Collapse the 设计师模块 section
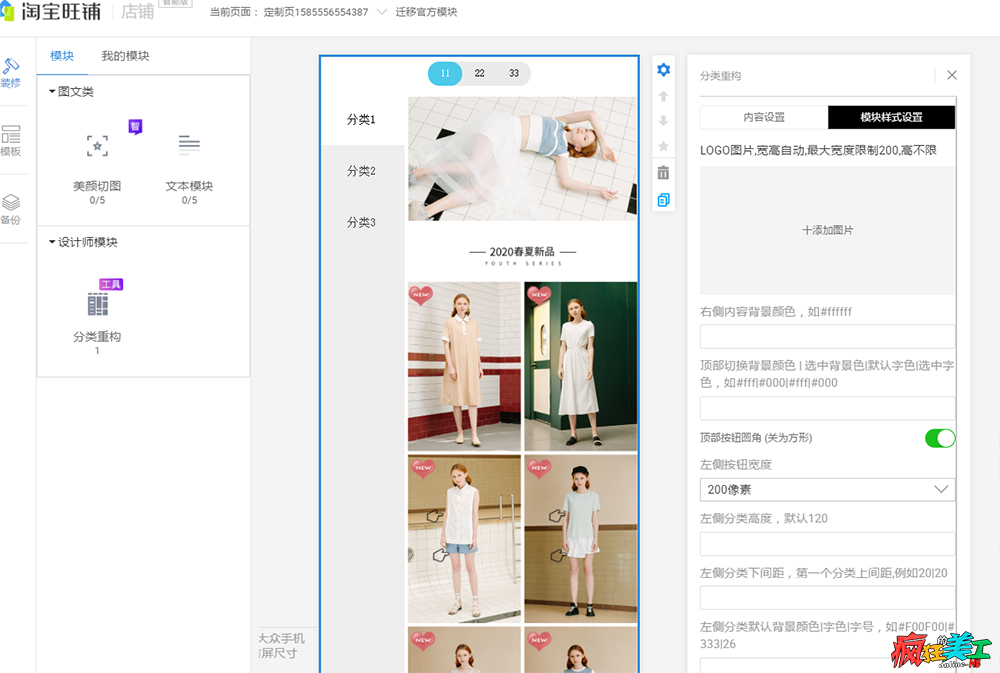 pyautogui.click(x=83, y=242)
